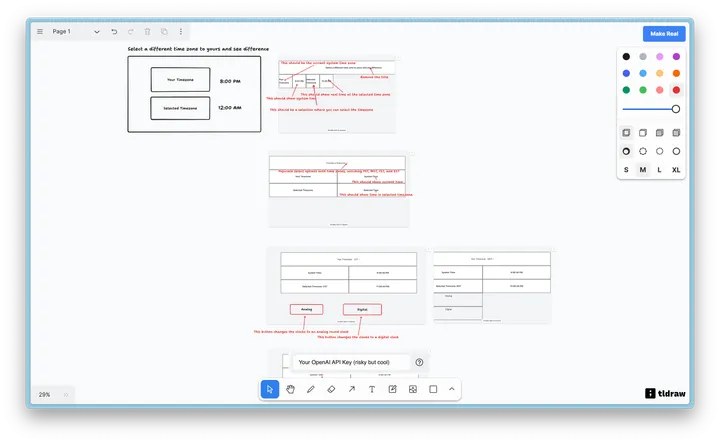Open the hamburger main menu
This screenshot has height=443, width=720.
40,32
